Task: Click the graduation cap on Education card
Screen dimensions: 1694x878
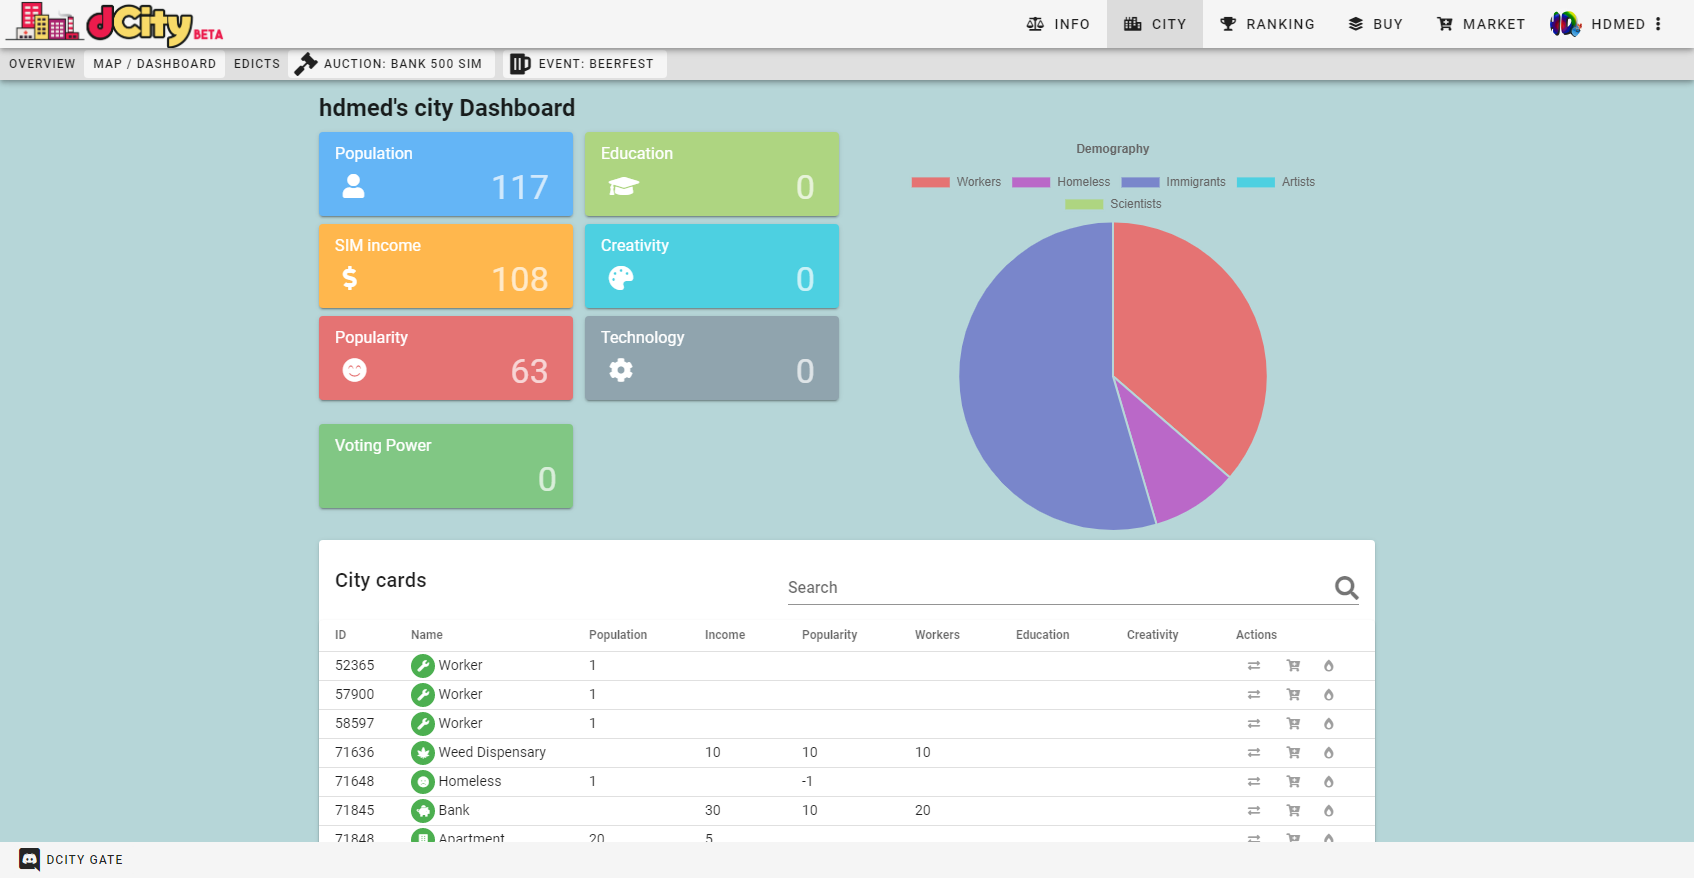Action: pos(623,186)
